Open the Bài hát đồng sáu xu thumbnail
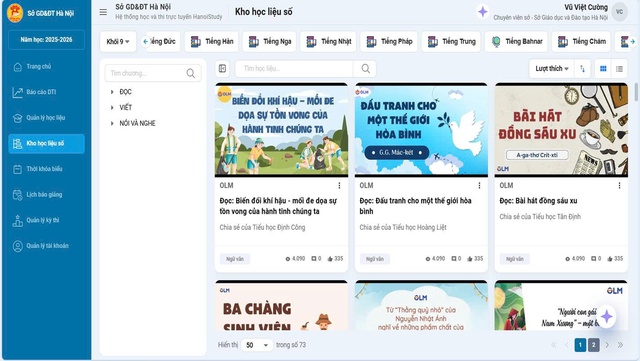The image size is (640, 361). (561, 130)
